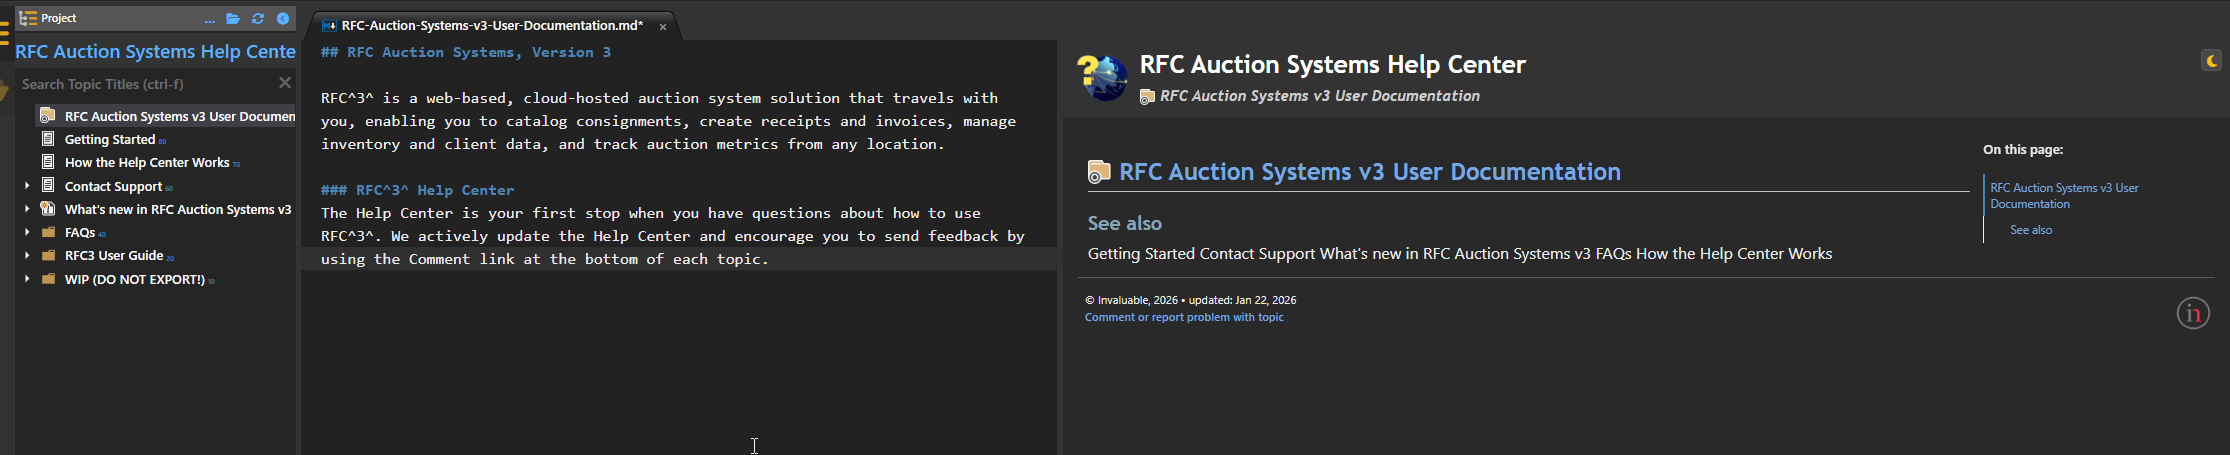Open project folder icon in Project panel
Screen dimensions: 2230x455
[x=233, y=18]
